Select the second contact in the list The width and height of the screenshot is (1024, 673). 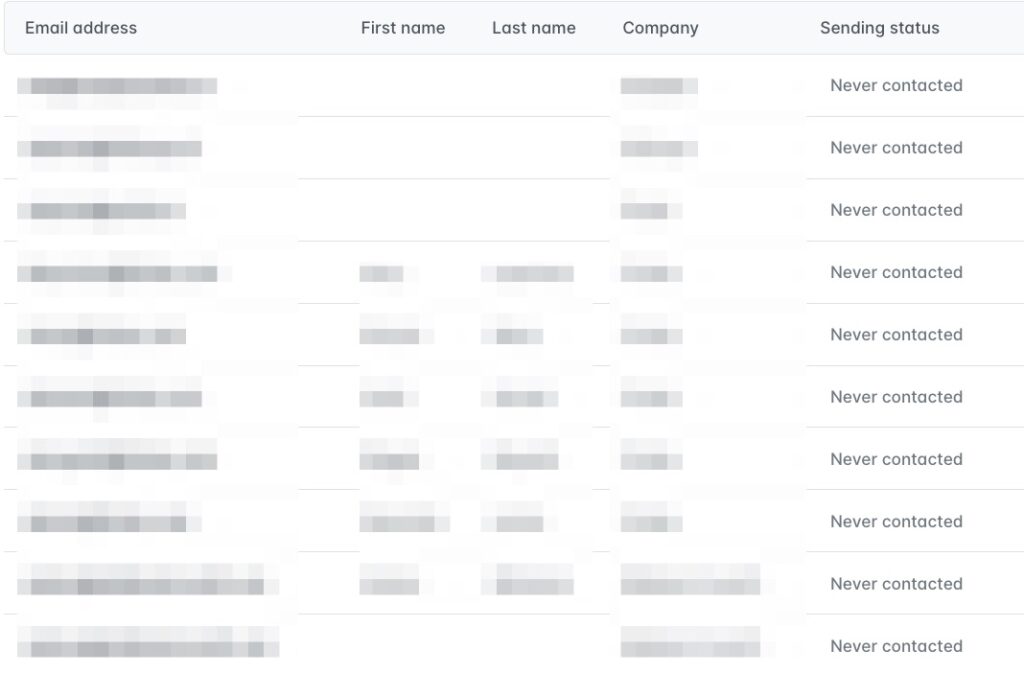400,148
